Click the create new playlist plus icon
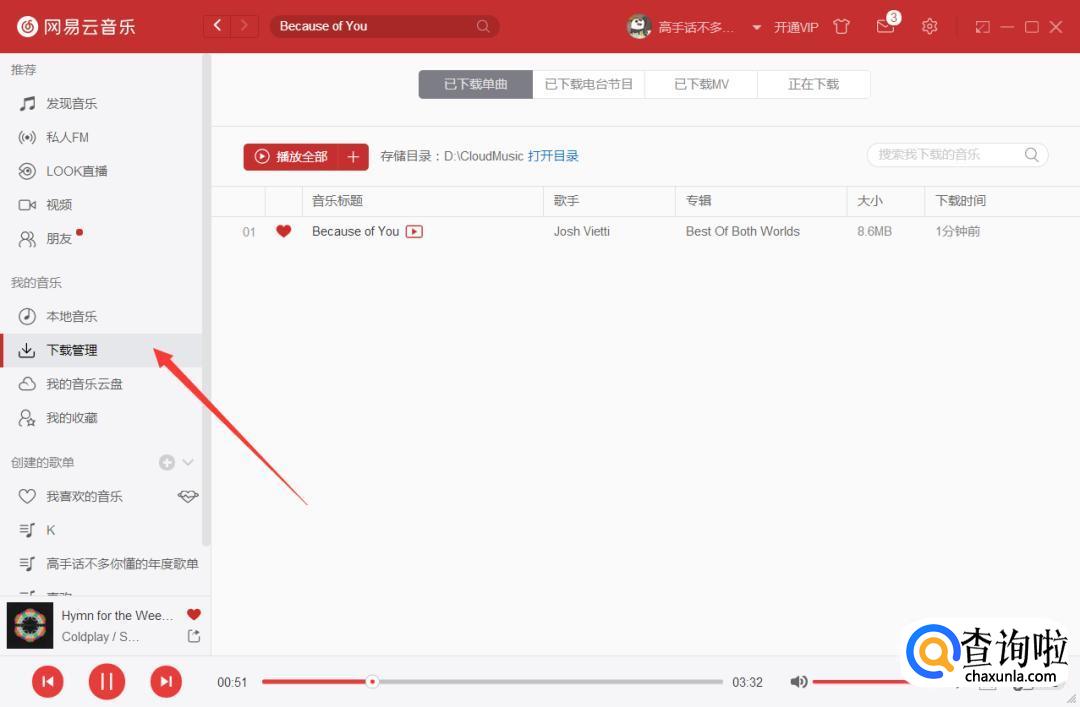Screen dimensions: 1080x707 click(167, 462)
